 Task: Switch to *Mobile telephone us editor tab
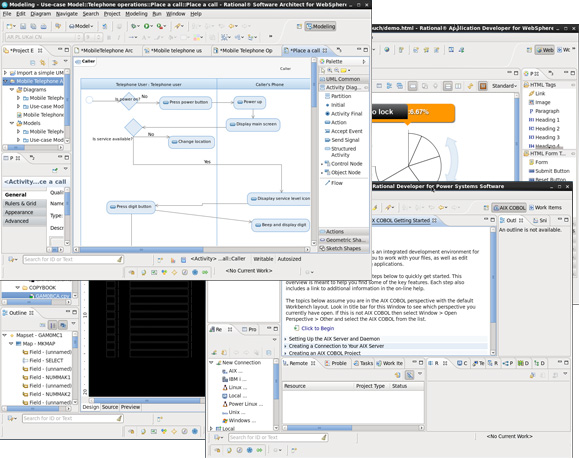(x=174, y=51)
